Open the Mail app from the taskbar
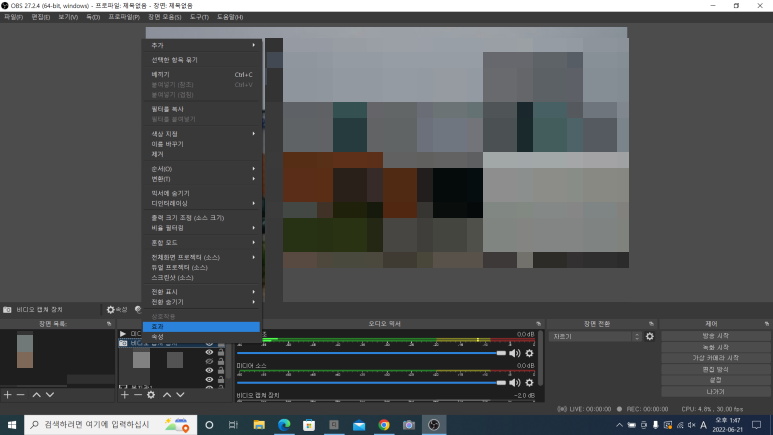This screenshot has height=435, width=773. [359, 425]
